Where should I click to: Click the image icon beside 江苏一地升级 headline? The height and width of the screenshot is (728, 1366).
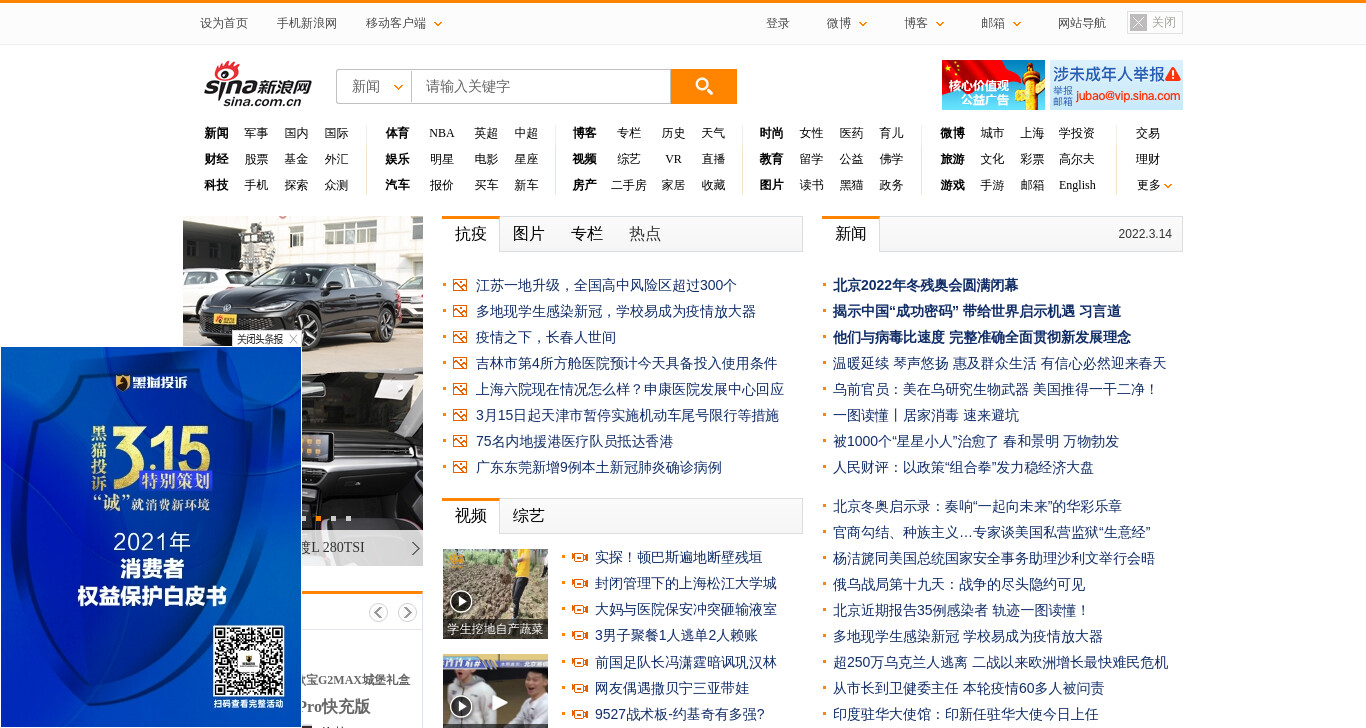[460, 285]
